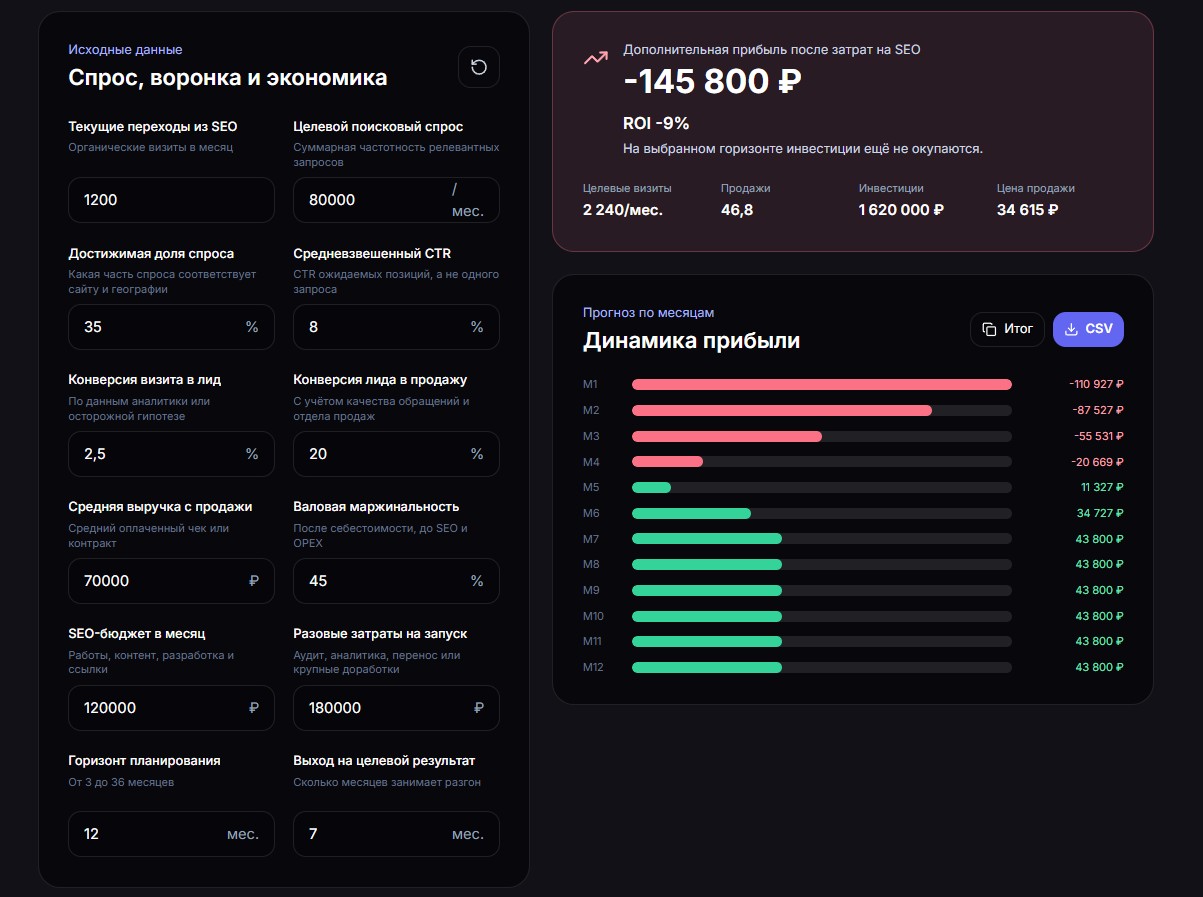The width and height of the screenshot is (1203, 897).
Task: Click the M7 green progress bar
Action: pos(707,539)
